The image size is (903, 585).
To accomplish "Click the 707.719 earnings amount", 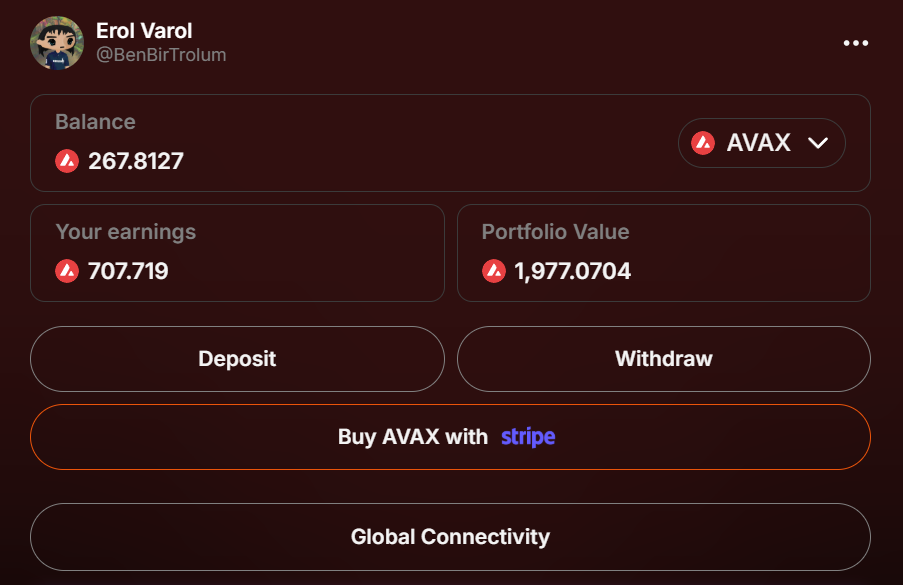I will coord(128,271).
